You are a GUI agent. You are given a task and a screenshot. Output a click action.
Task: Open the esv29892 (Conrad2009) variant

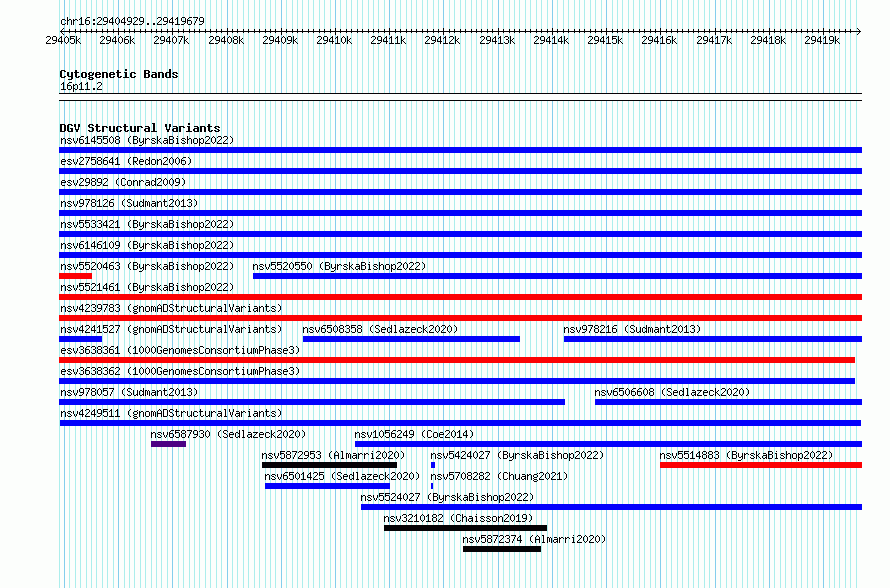[x=123, y=182]
